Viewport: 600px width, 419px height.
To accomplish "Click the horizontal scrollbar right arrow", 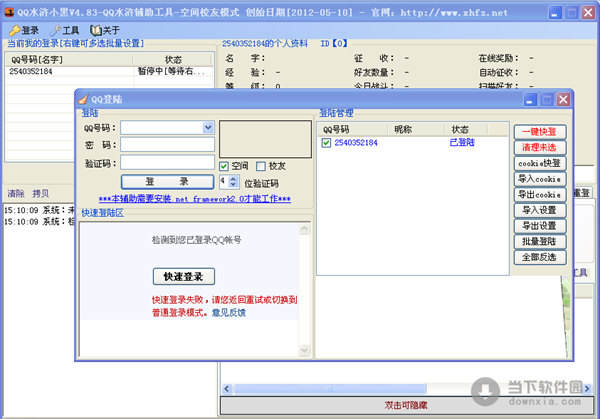I will pyautogui.click(x=587, y=389).
